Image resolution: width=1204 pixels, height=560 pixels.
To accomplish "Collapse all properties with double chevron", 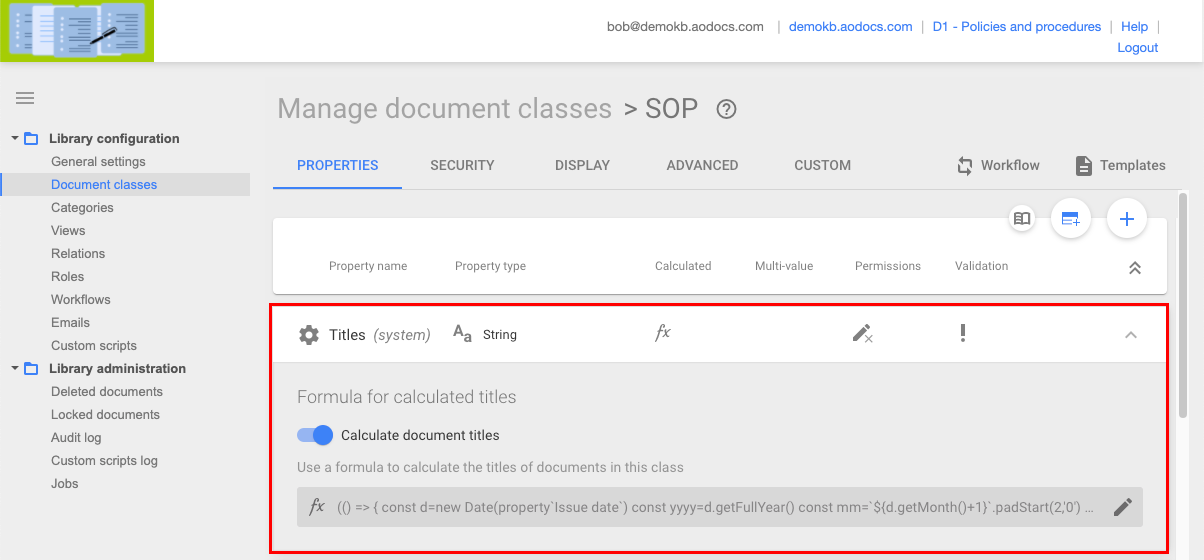I will (1135, 268).
